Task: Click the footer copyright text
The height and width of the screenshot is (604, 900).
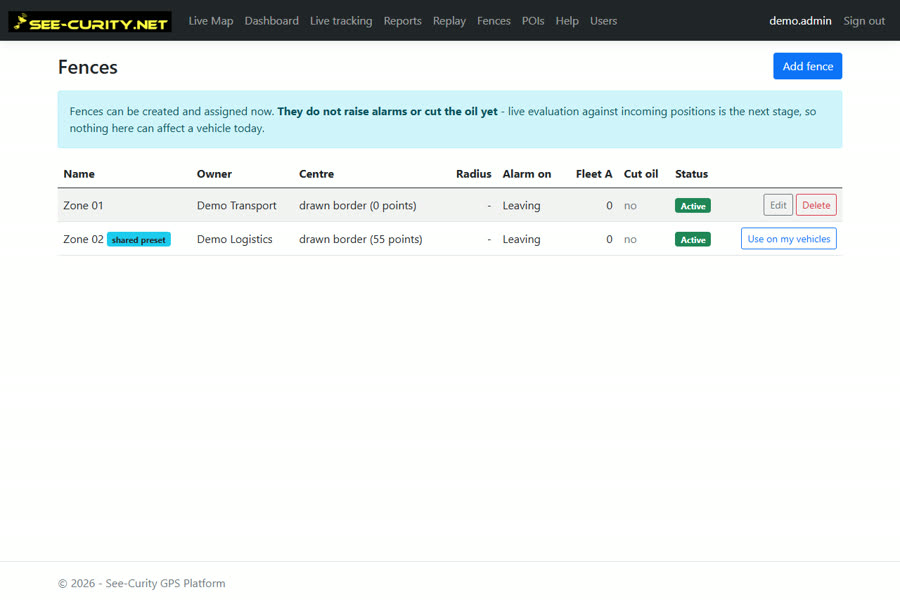Action: click(x=142, y=583)
